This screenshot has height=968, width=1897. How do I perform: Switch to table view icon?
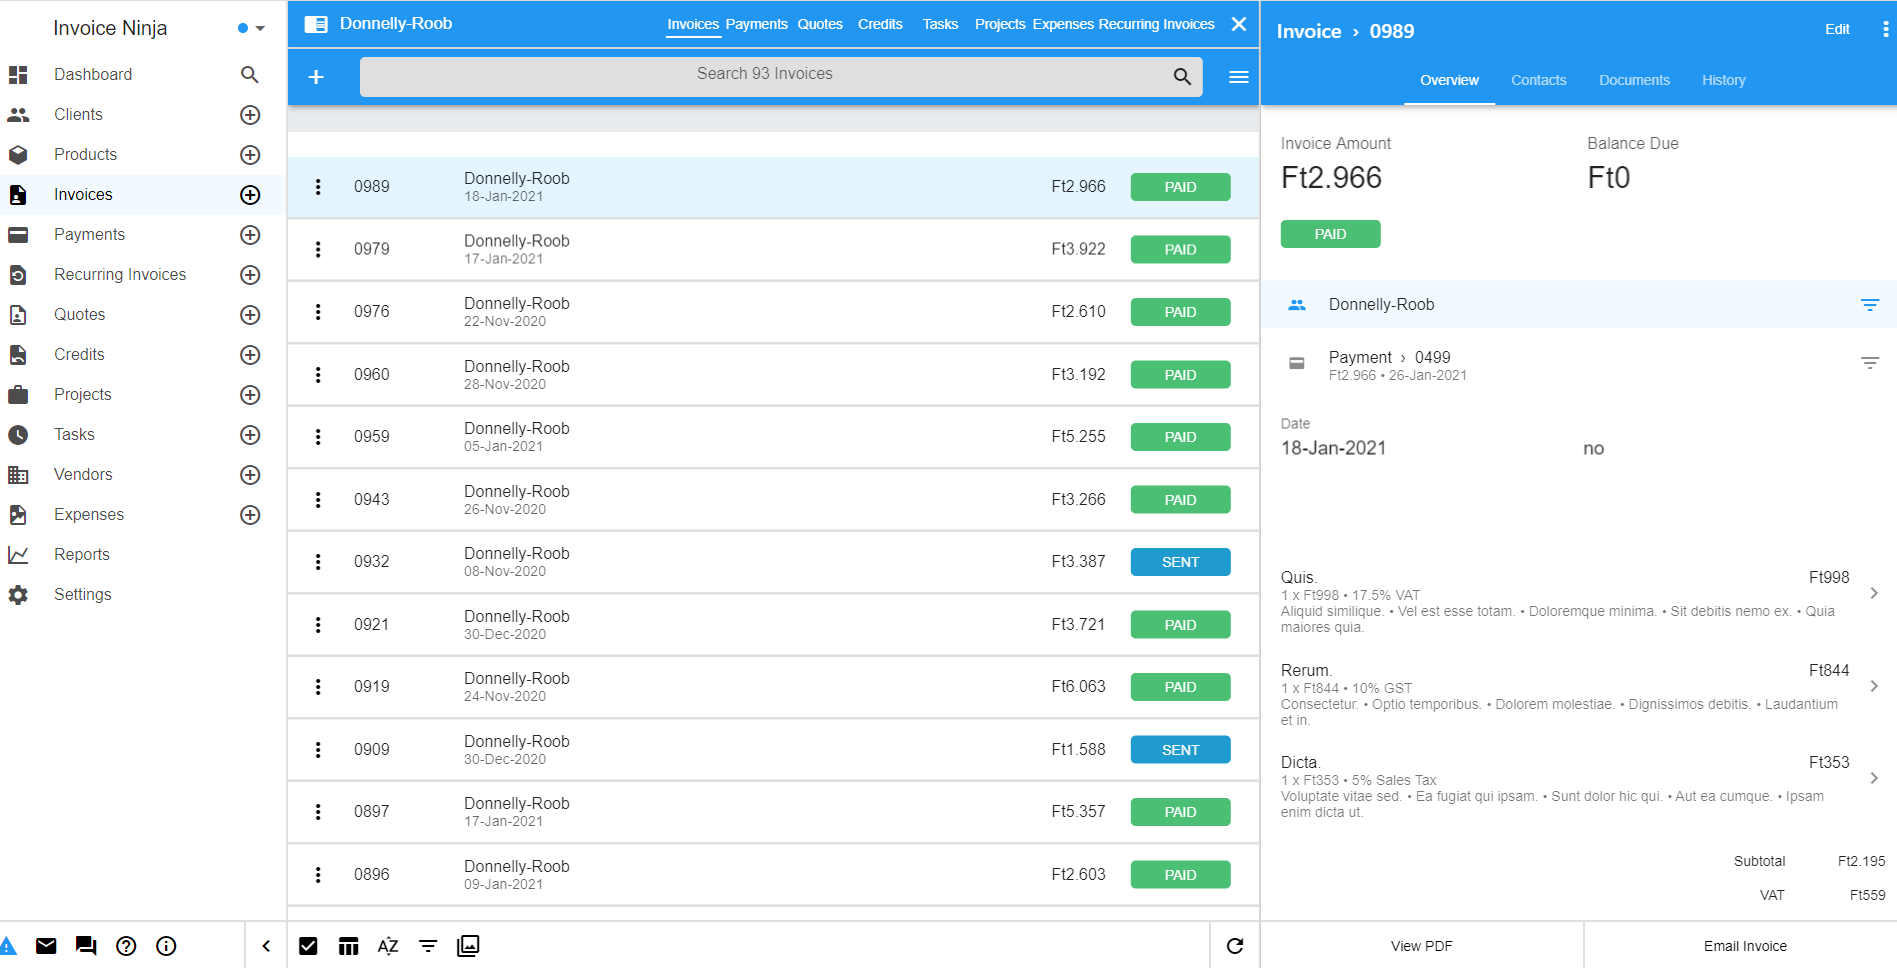[x=348, y=946]
